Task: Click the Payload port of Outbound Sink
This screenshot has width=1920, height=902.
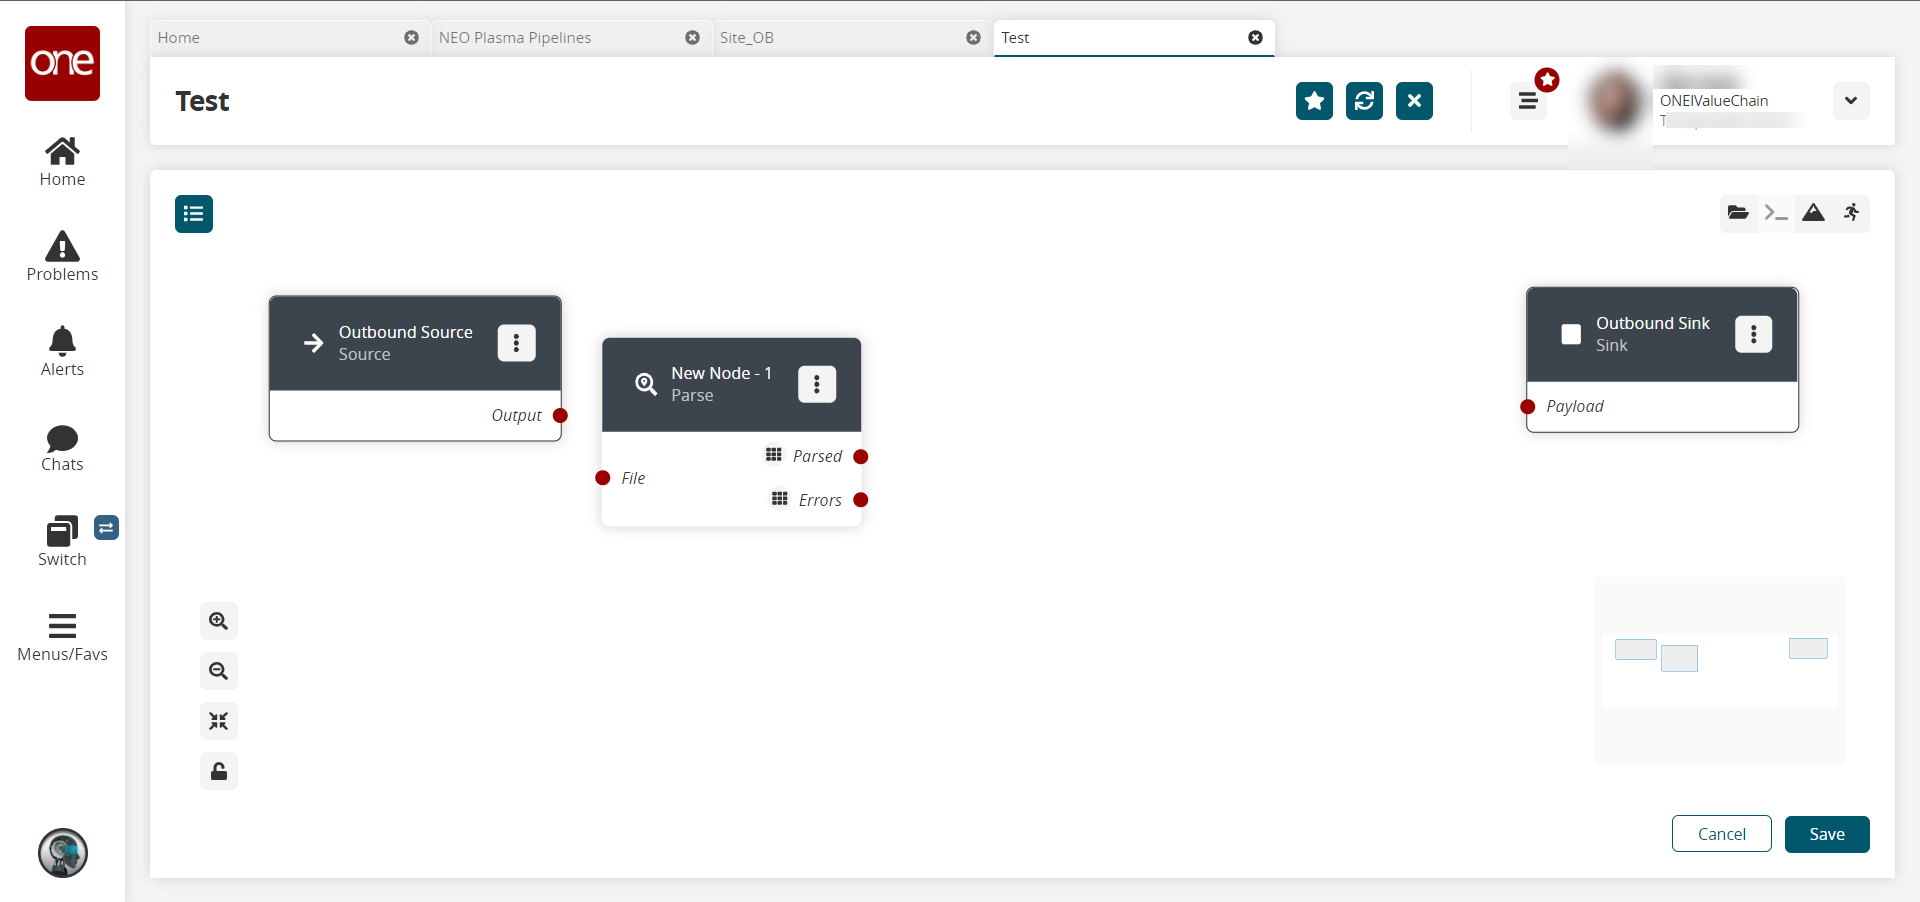Action: click(1528, 407)
